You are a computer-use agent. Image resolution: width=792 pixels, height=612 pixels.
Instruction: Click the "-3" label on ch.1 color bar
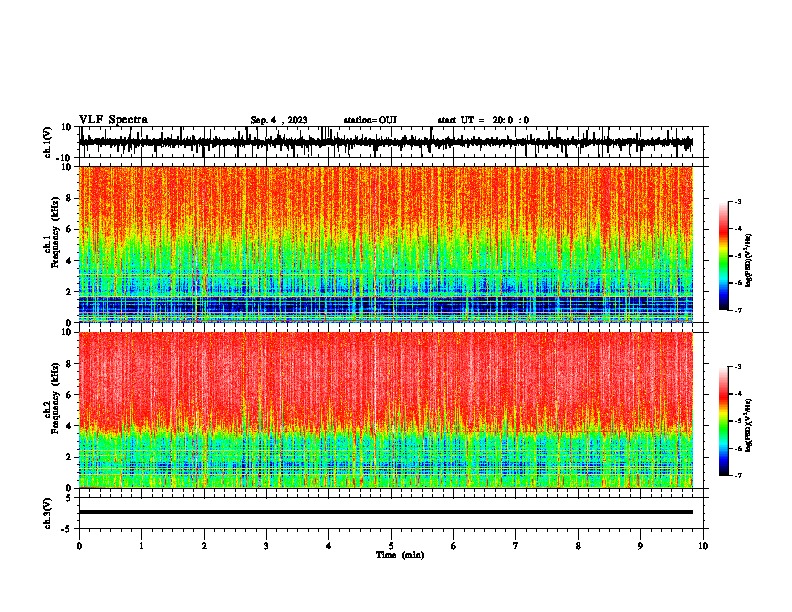737,201
